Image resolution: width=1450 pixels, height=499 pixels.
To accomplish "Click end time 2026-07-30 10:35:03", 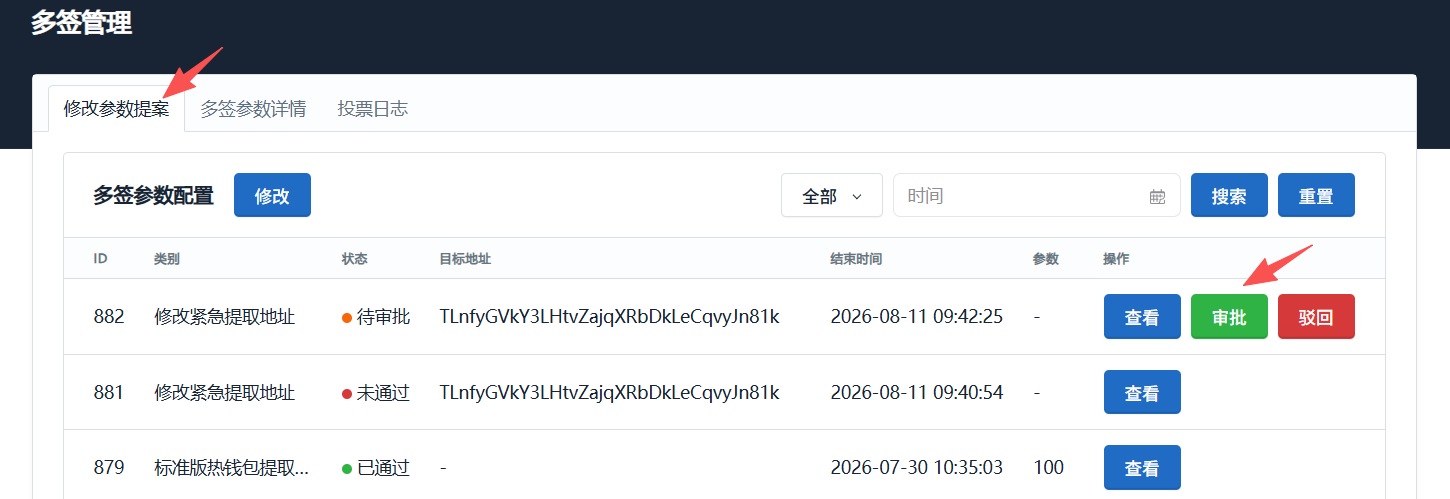I will pos(917,467).
